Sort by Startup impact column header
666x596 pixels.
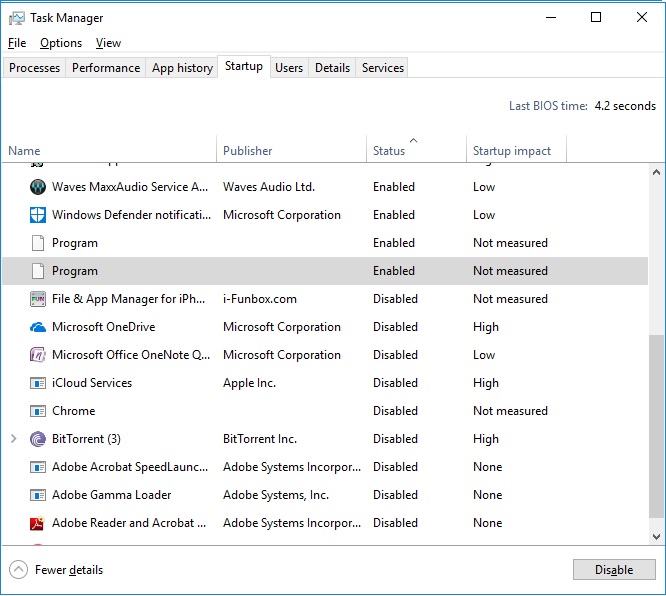(516, 149)
